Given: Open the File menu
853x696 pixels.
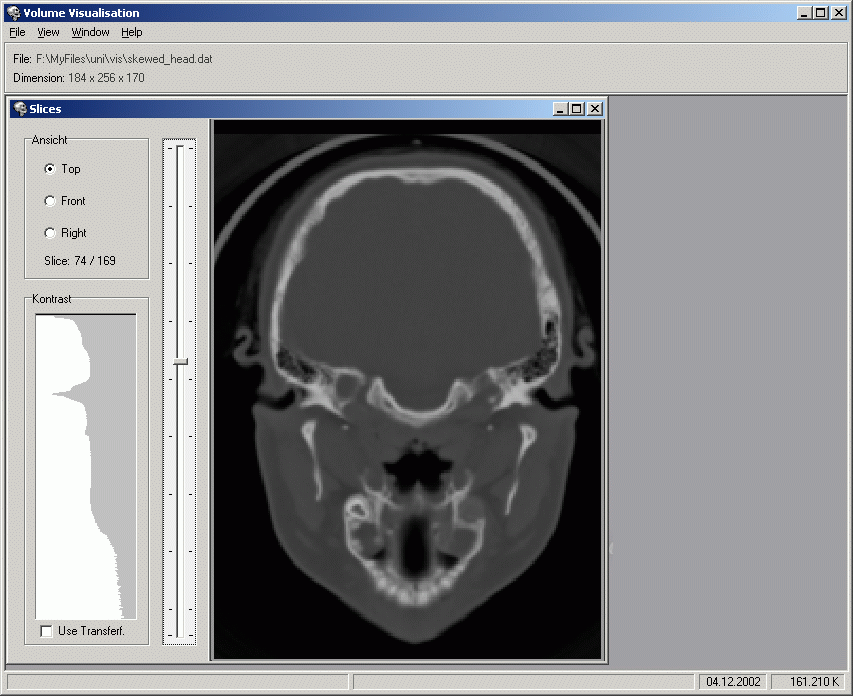Looking at the screenshot, I should [x=17, y=32].
